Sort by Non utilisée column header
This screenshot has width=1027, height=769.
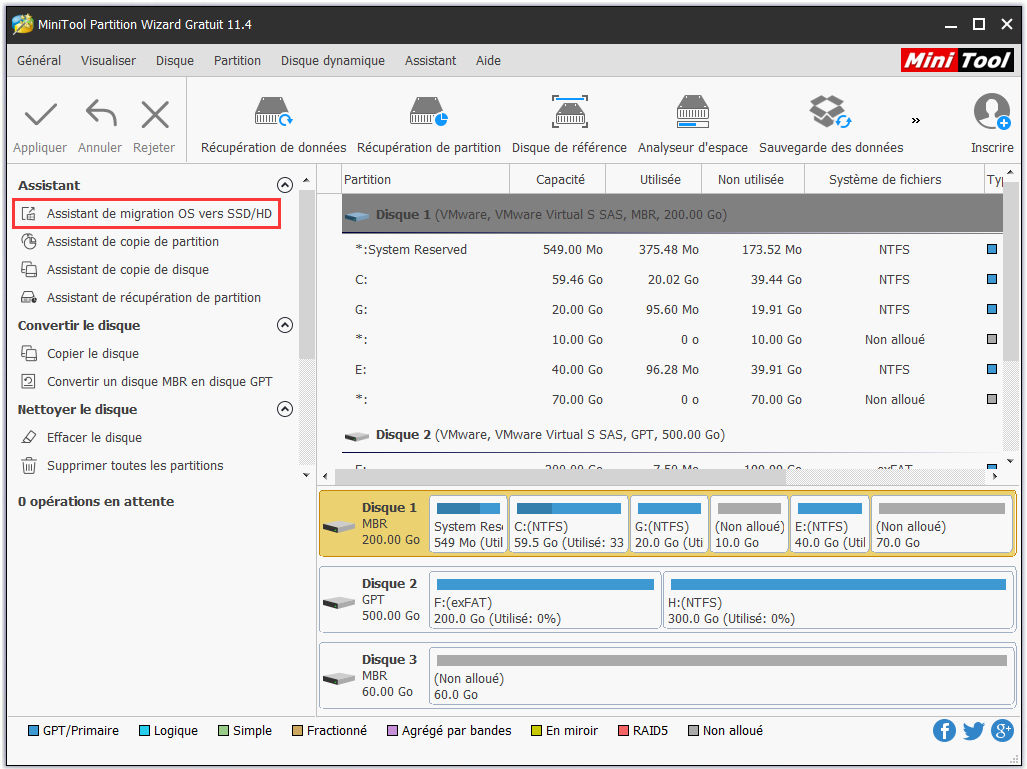pos(753,179)
